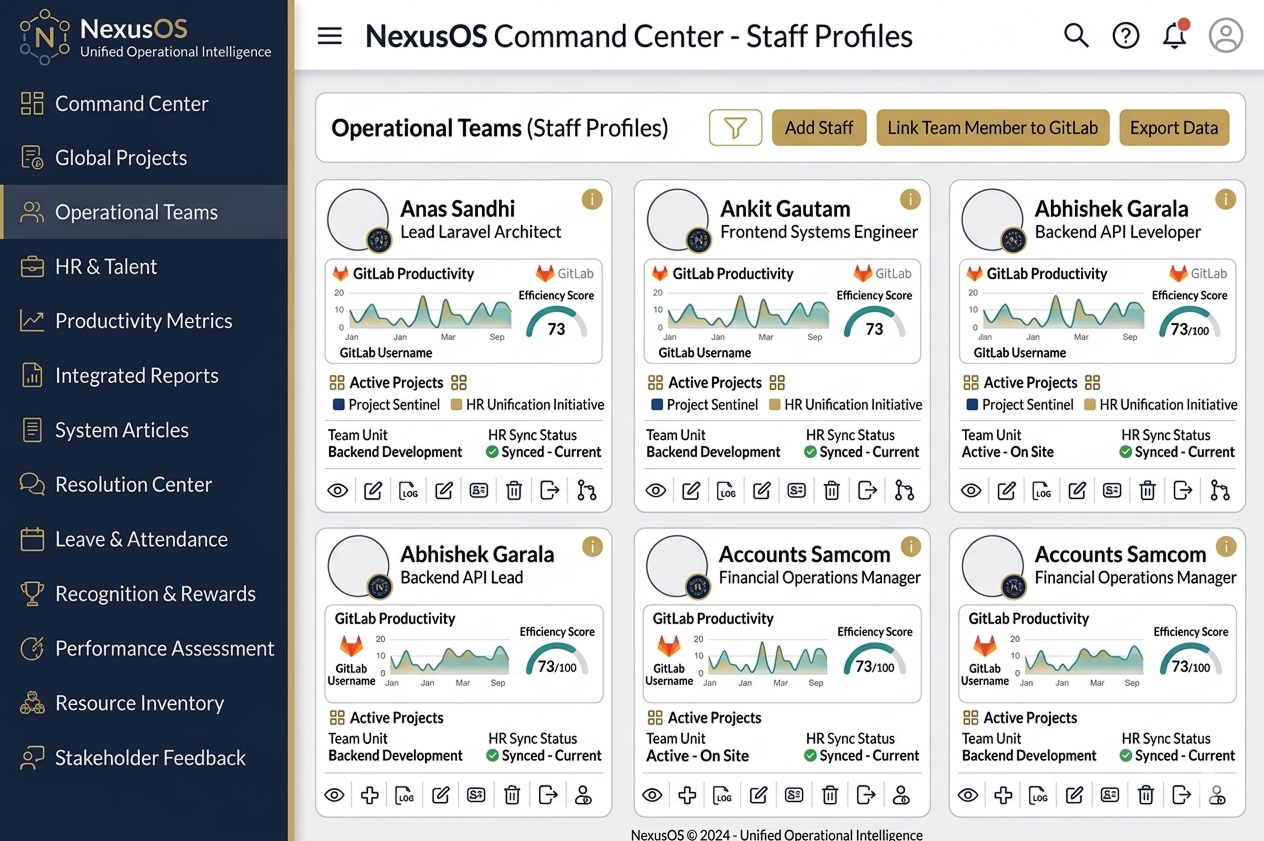The image size is (1264, 841).
Task: Delete Ankit Gautam's profile with the trash icon
Action: (x=831, y=490)
